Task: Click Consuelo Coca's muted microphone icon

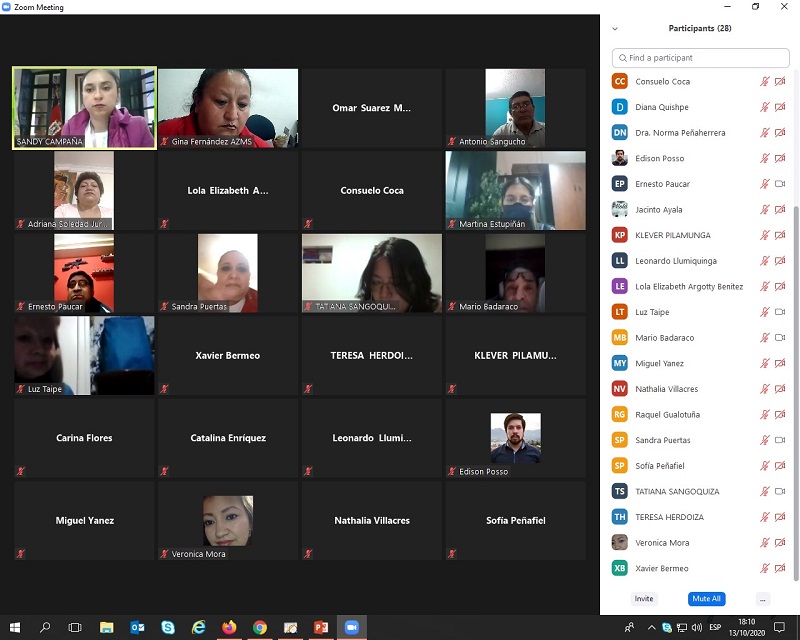Action: [x=765, y=82]
